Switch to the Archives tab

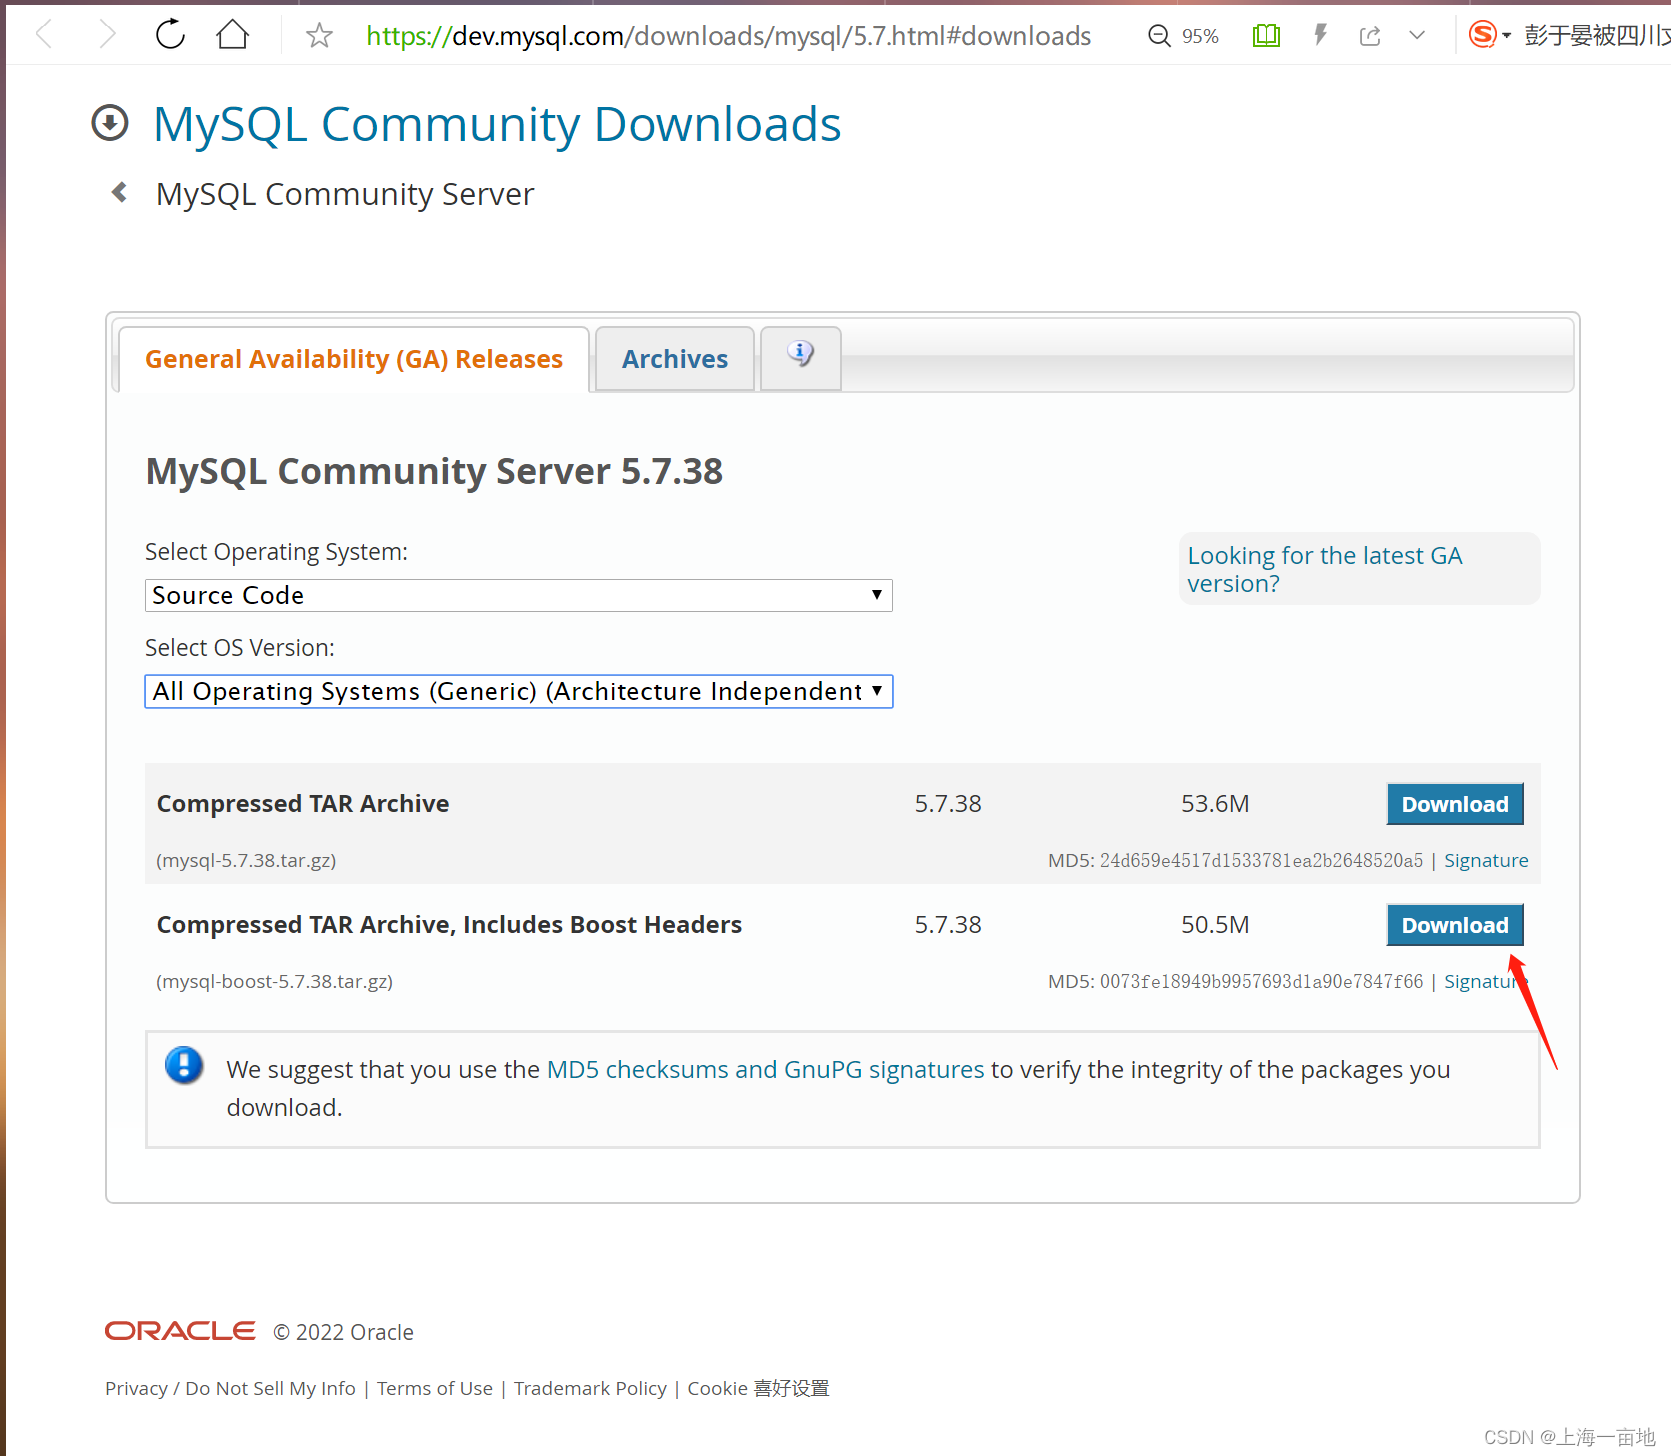click(x=675, y=359)
